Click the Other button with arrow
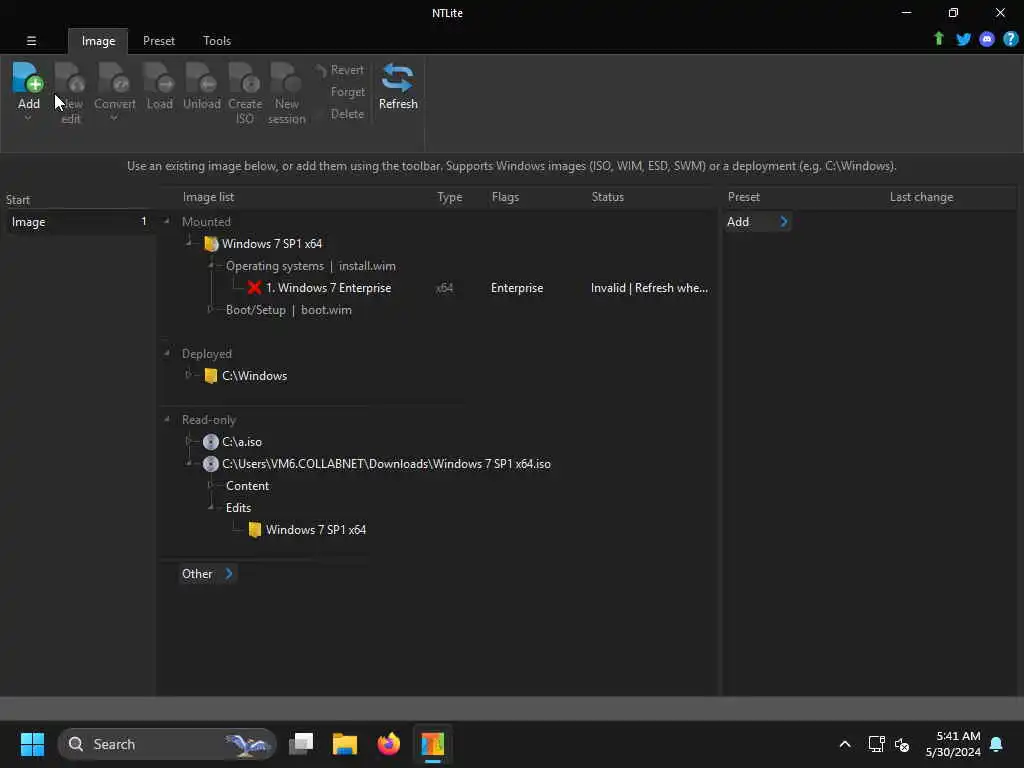This screenshot has width=1024, height=768. (x=207, y=574)
